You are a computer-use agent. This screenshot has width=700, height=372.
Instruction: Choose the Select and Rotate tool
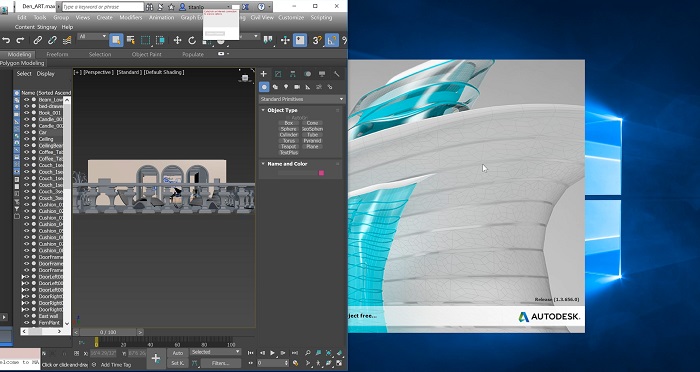[x=192, y=40]
